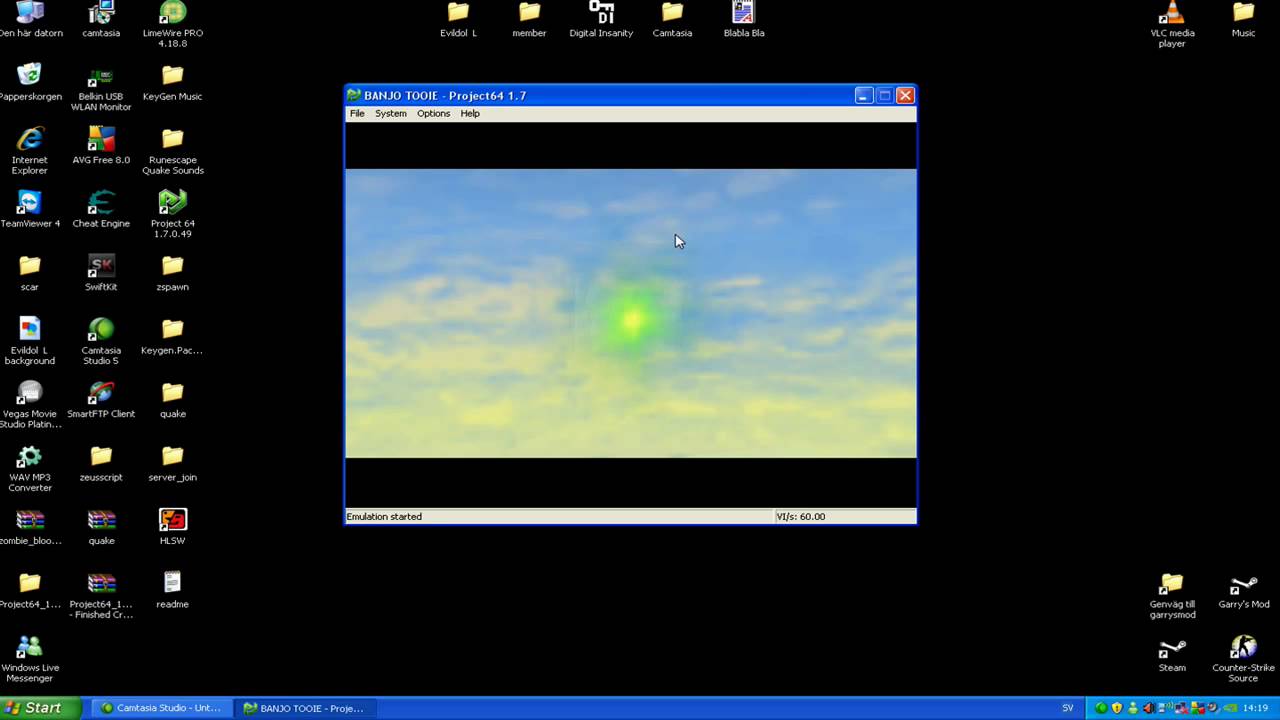Select the Music folder on desktop
Image resolution: width=1280 pixels, height=720 pixels.
pyautogui.click(x=1243, y=19)
